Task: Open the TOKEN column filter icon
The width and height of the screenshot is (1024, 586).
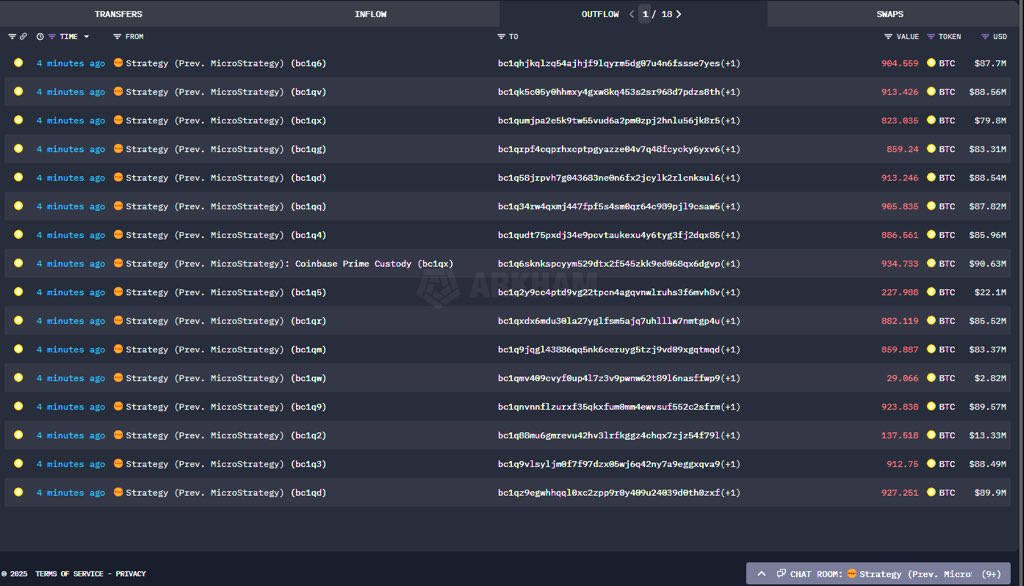Action: click(x=931, y=37)
